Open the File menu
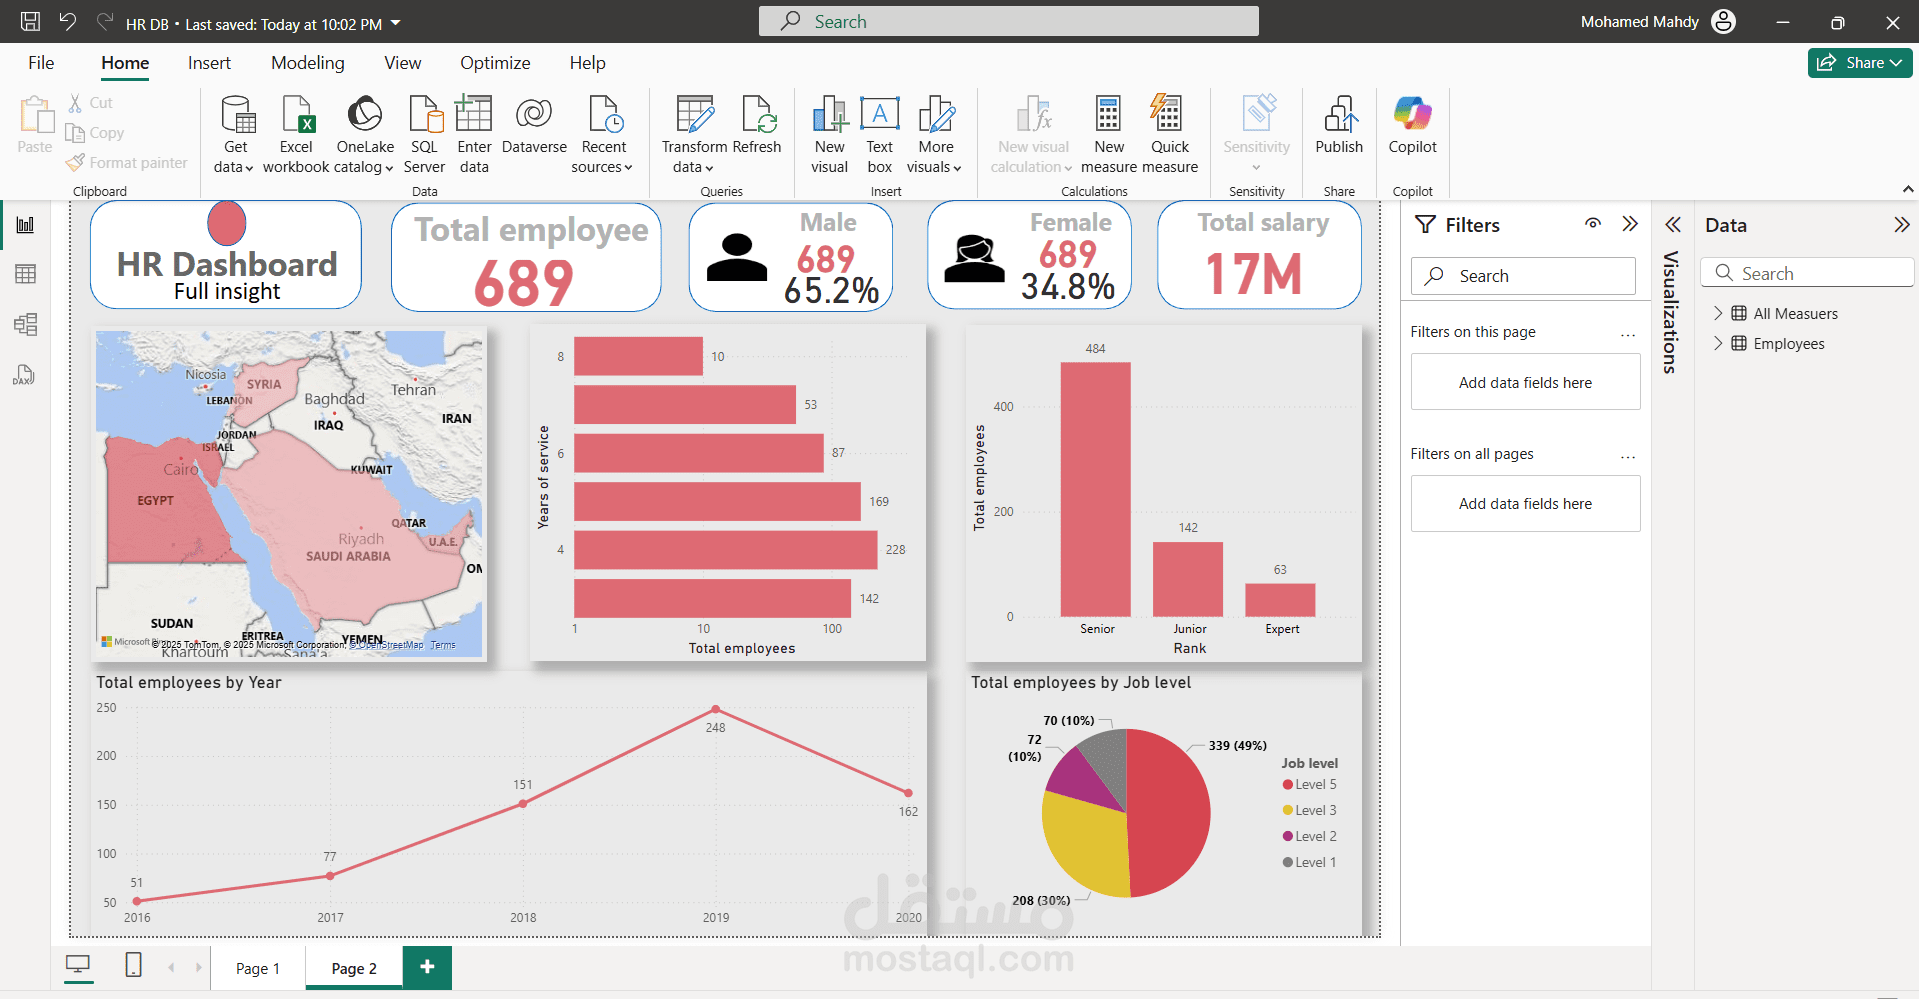The image size is (1919, 999). tap(41, 63)
